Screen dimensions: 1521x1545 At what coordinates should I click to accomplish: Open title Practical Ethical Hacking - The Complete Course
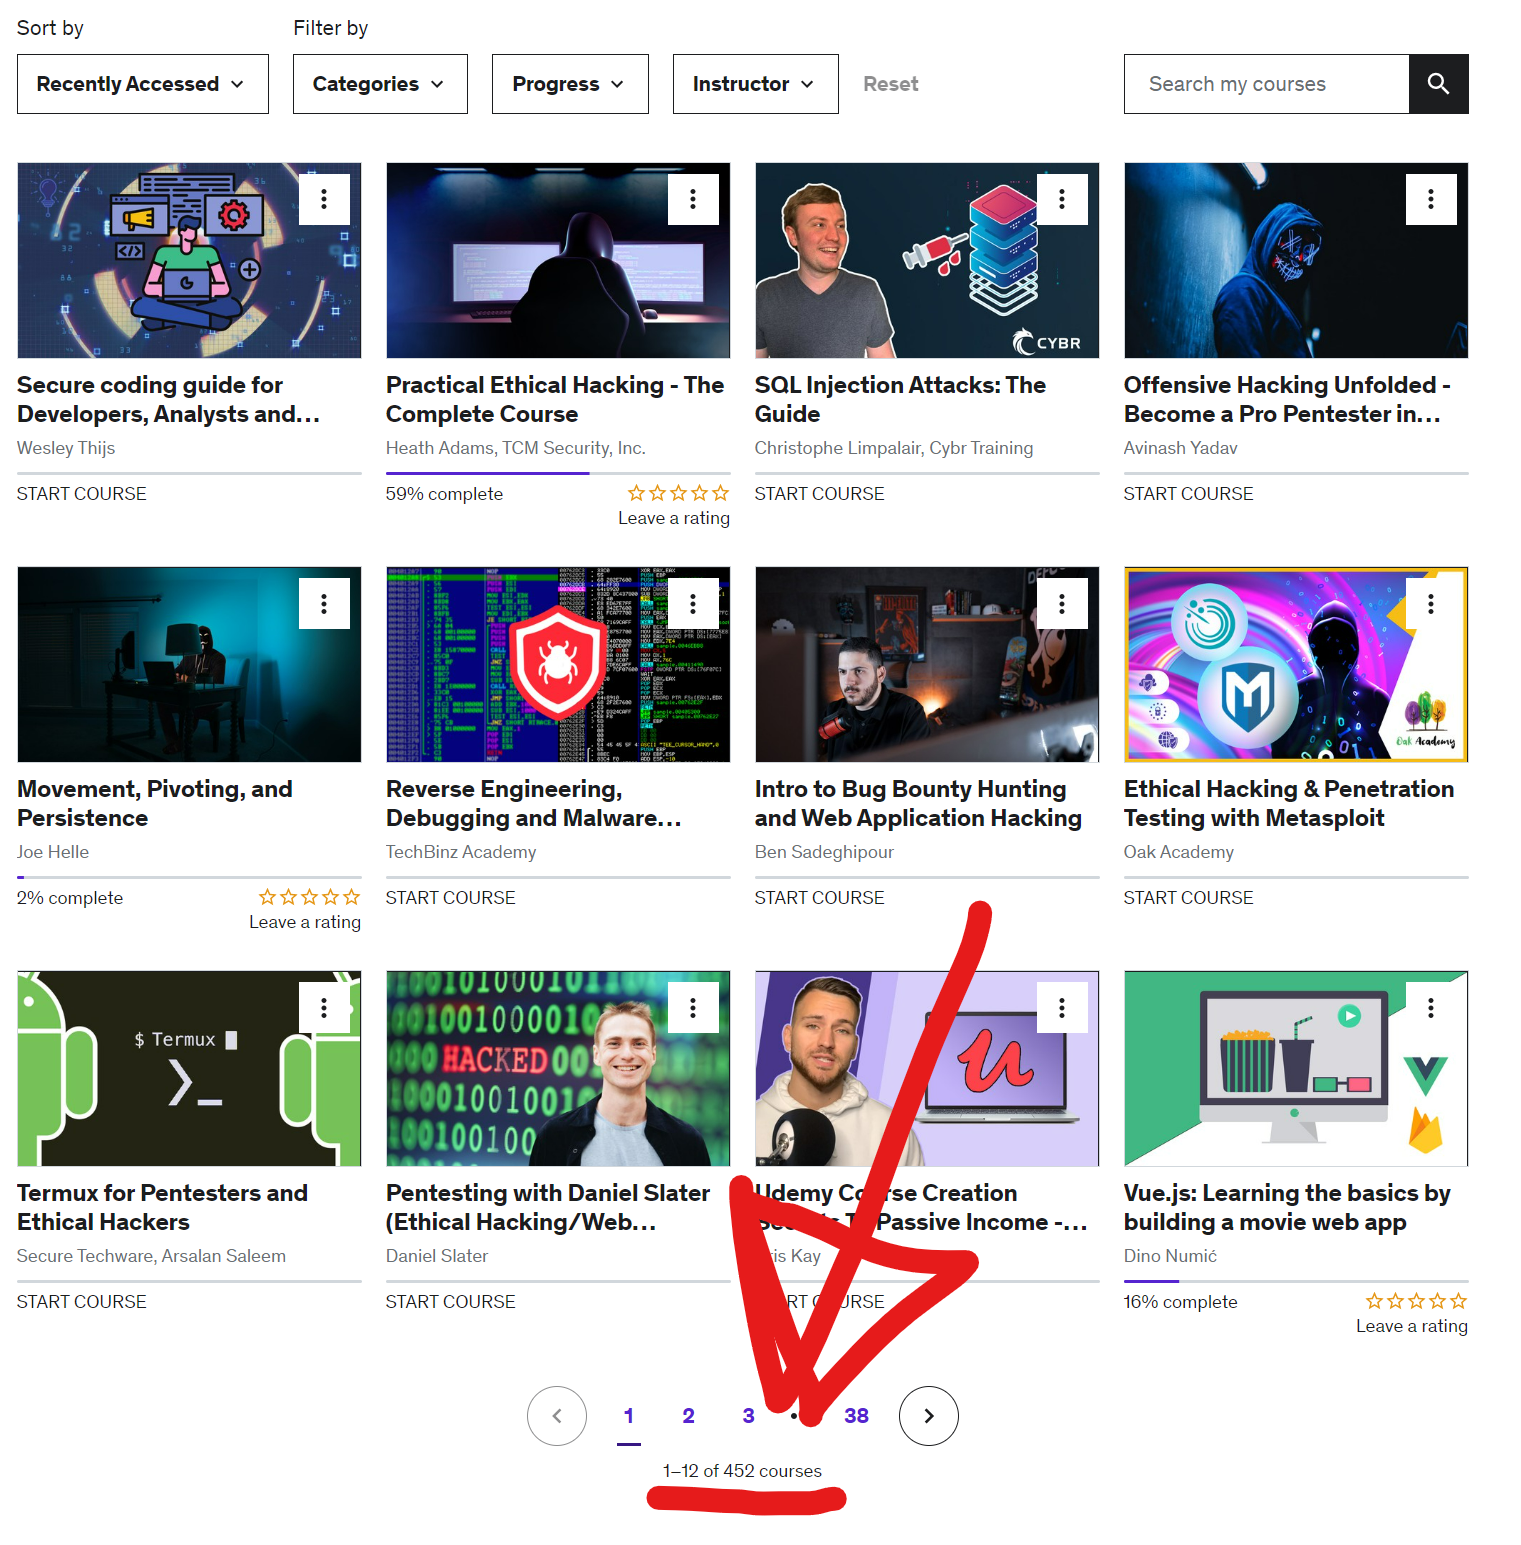tap(555, 399)
